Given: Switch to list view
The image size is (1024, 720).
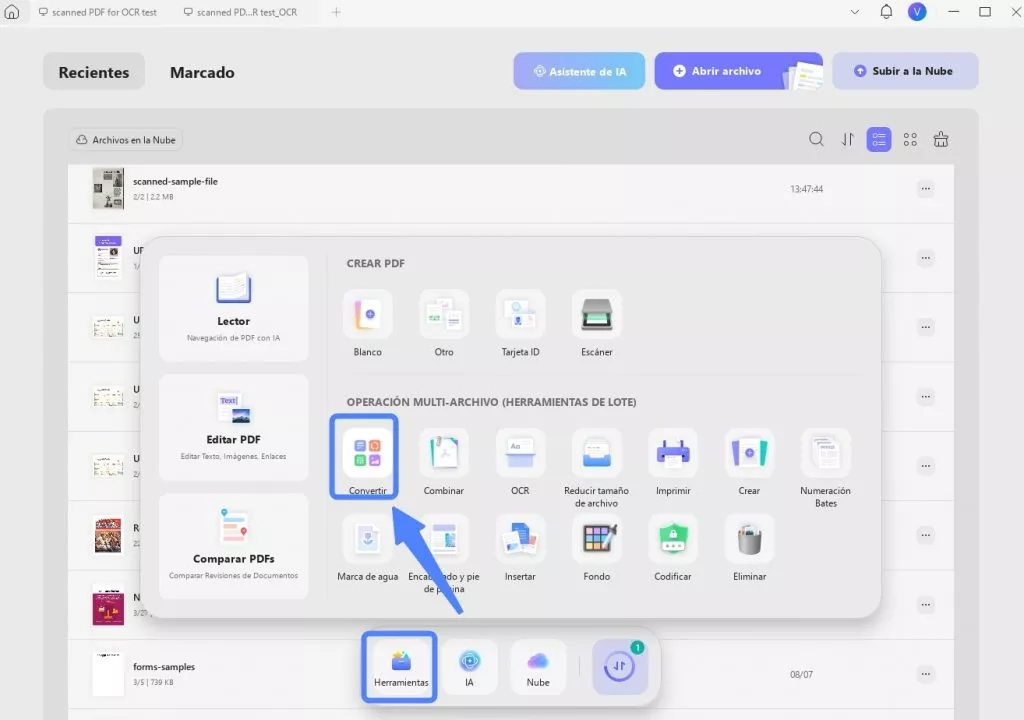Looking at the screenshot, I should [878, 139].
